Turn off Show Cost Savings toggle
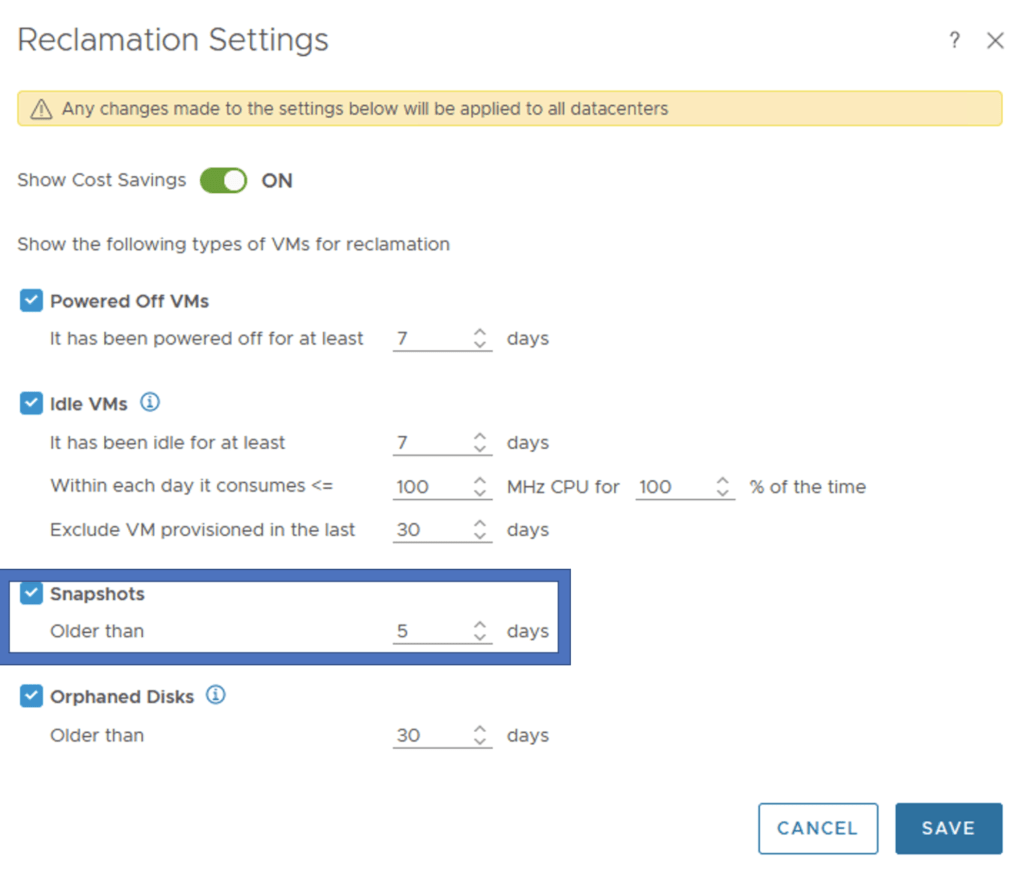 pos(223,181)
